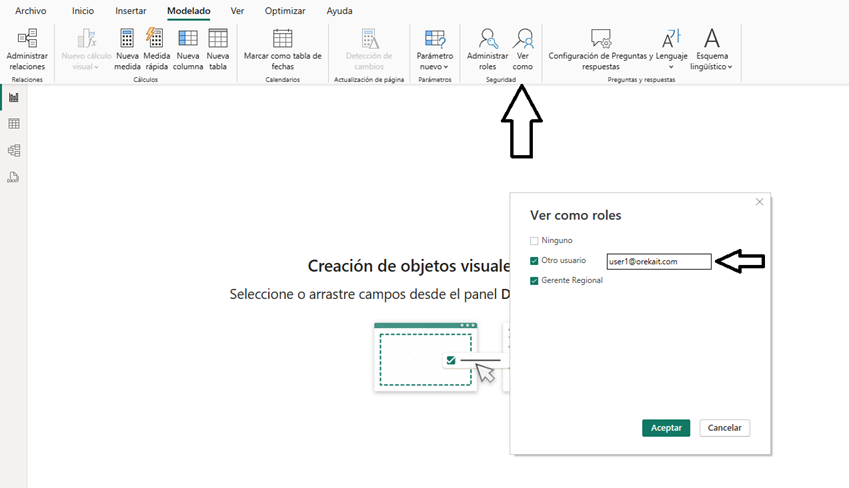Open the model view in sidebar

(14, 151)
